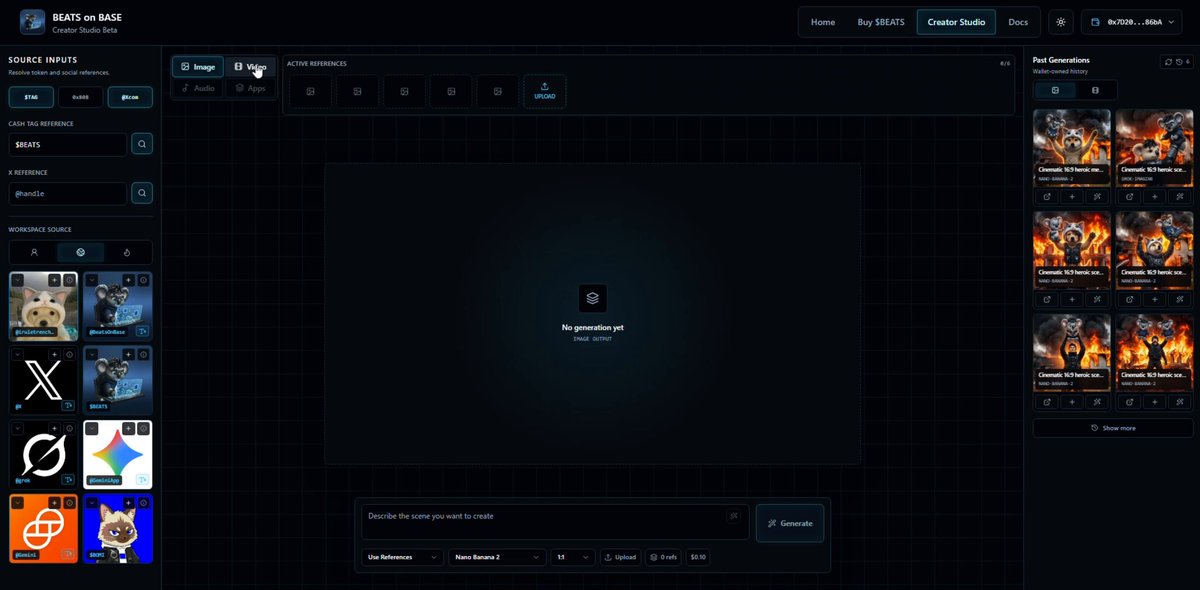The image size is (1200, 590).
Task: Select the Apps mode tab
Action: point(250,88)
